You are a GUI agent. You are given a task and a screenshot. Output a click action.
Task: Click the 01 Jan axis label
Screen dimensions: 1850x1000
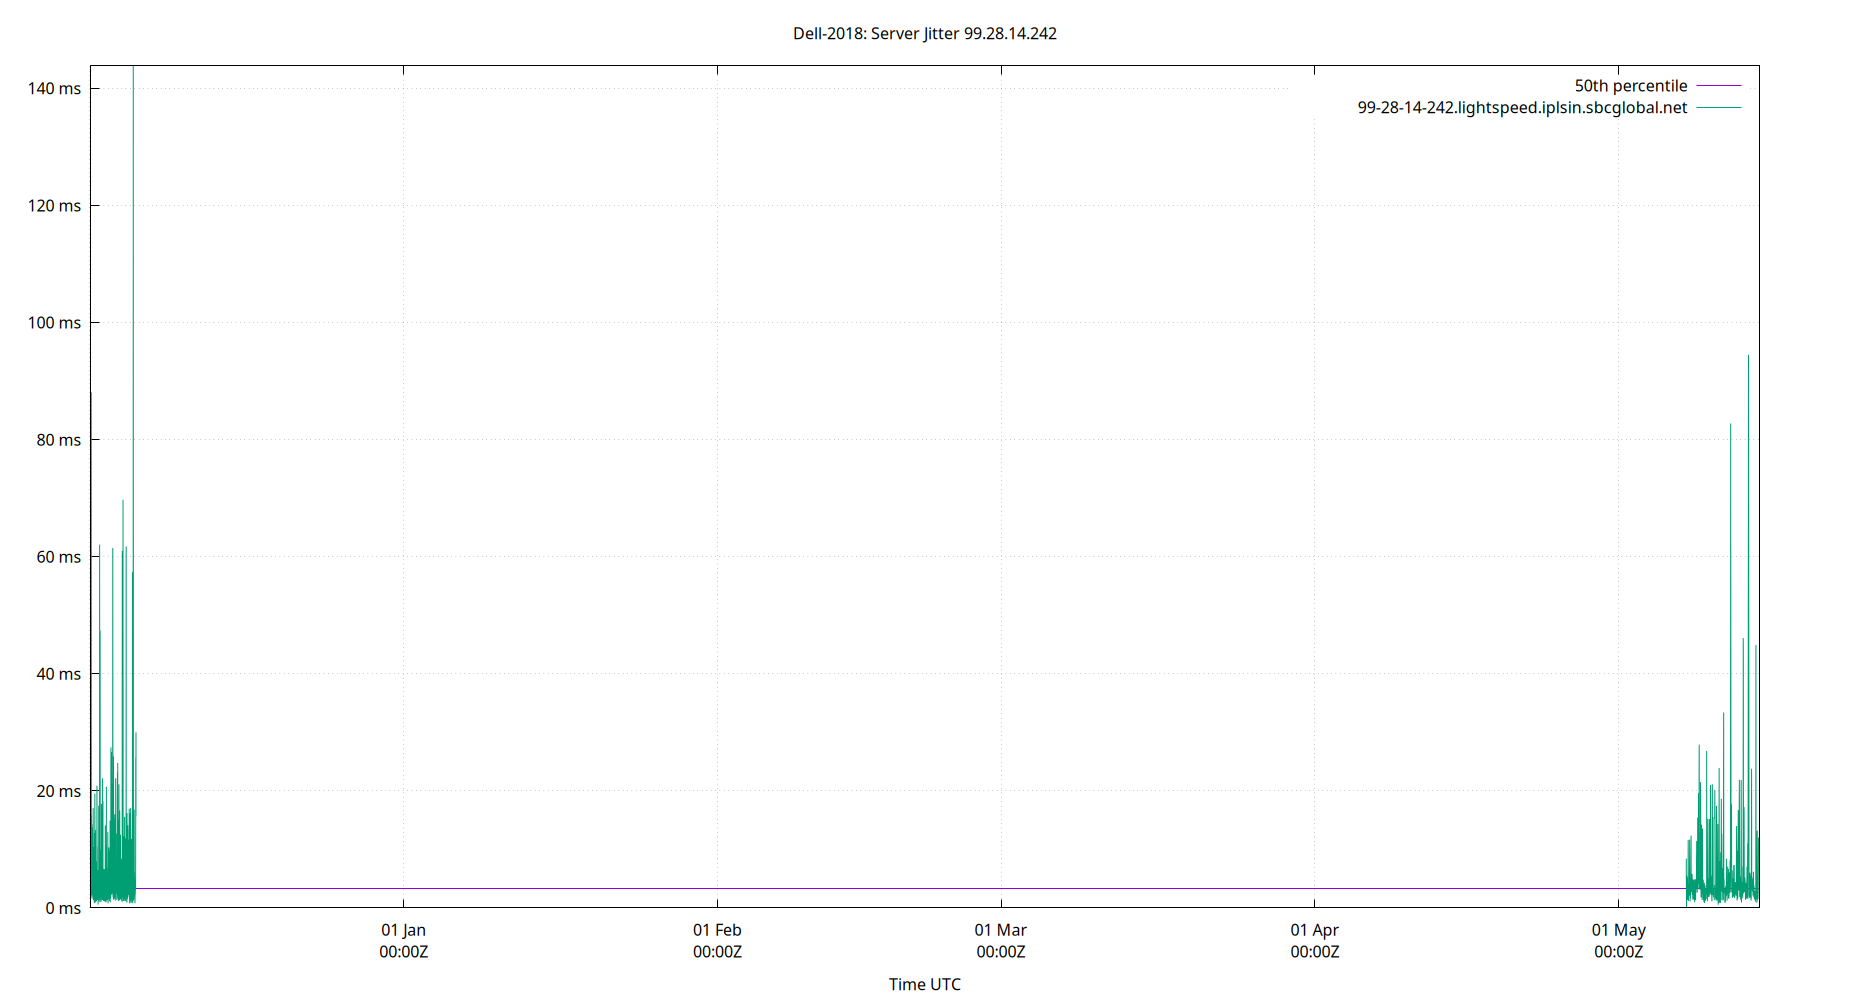coord(403,930)
